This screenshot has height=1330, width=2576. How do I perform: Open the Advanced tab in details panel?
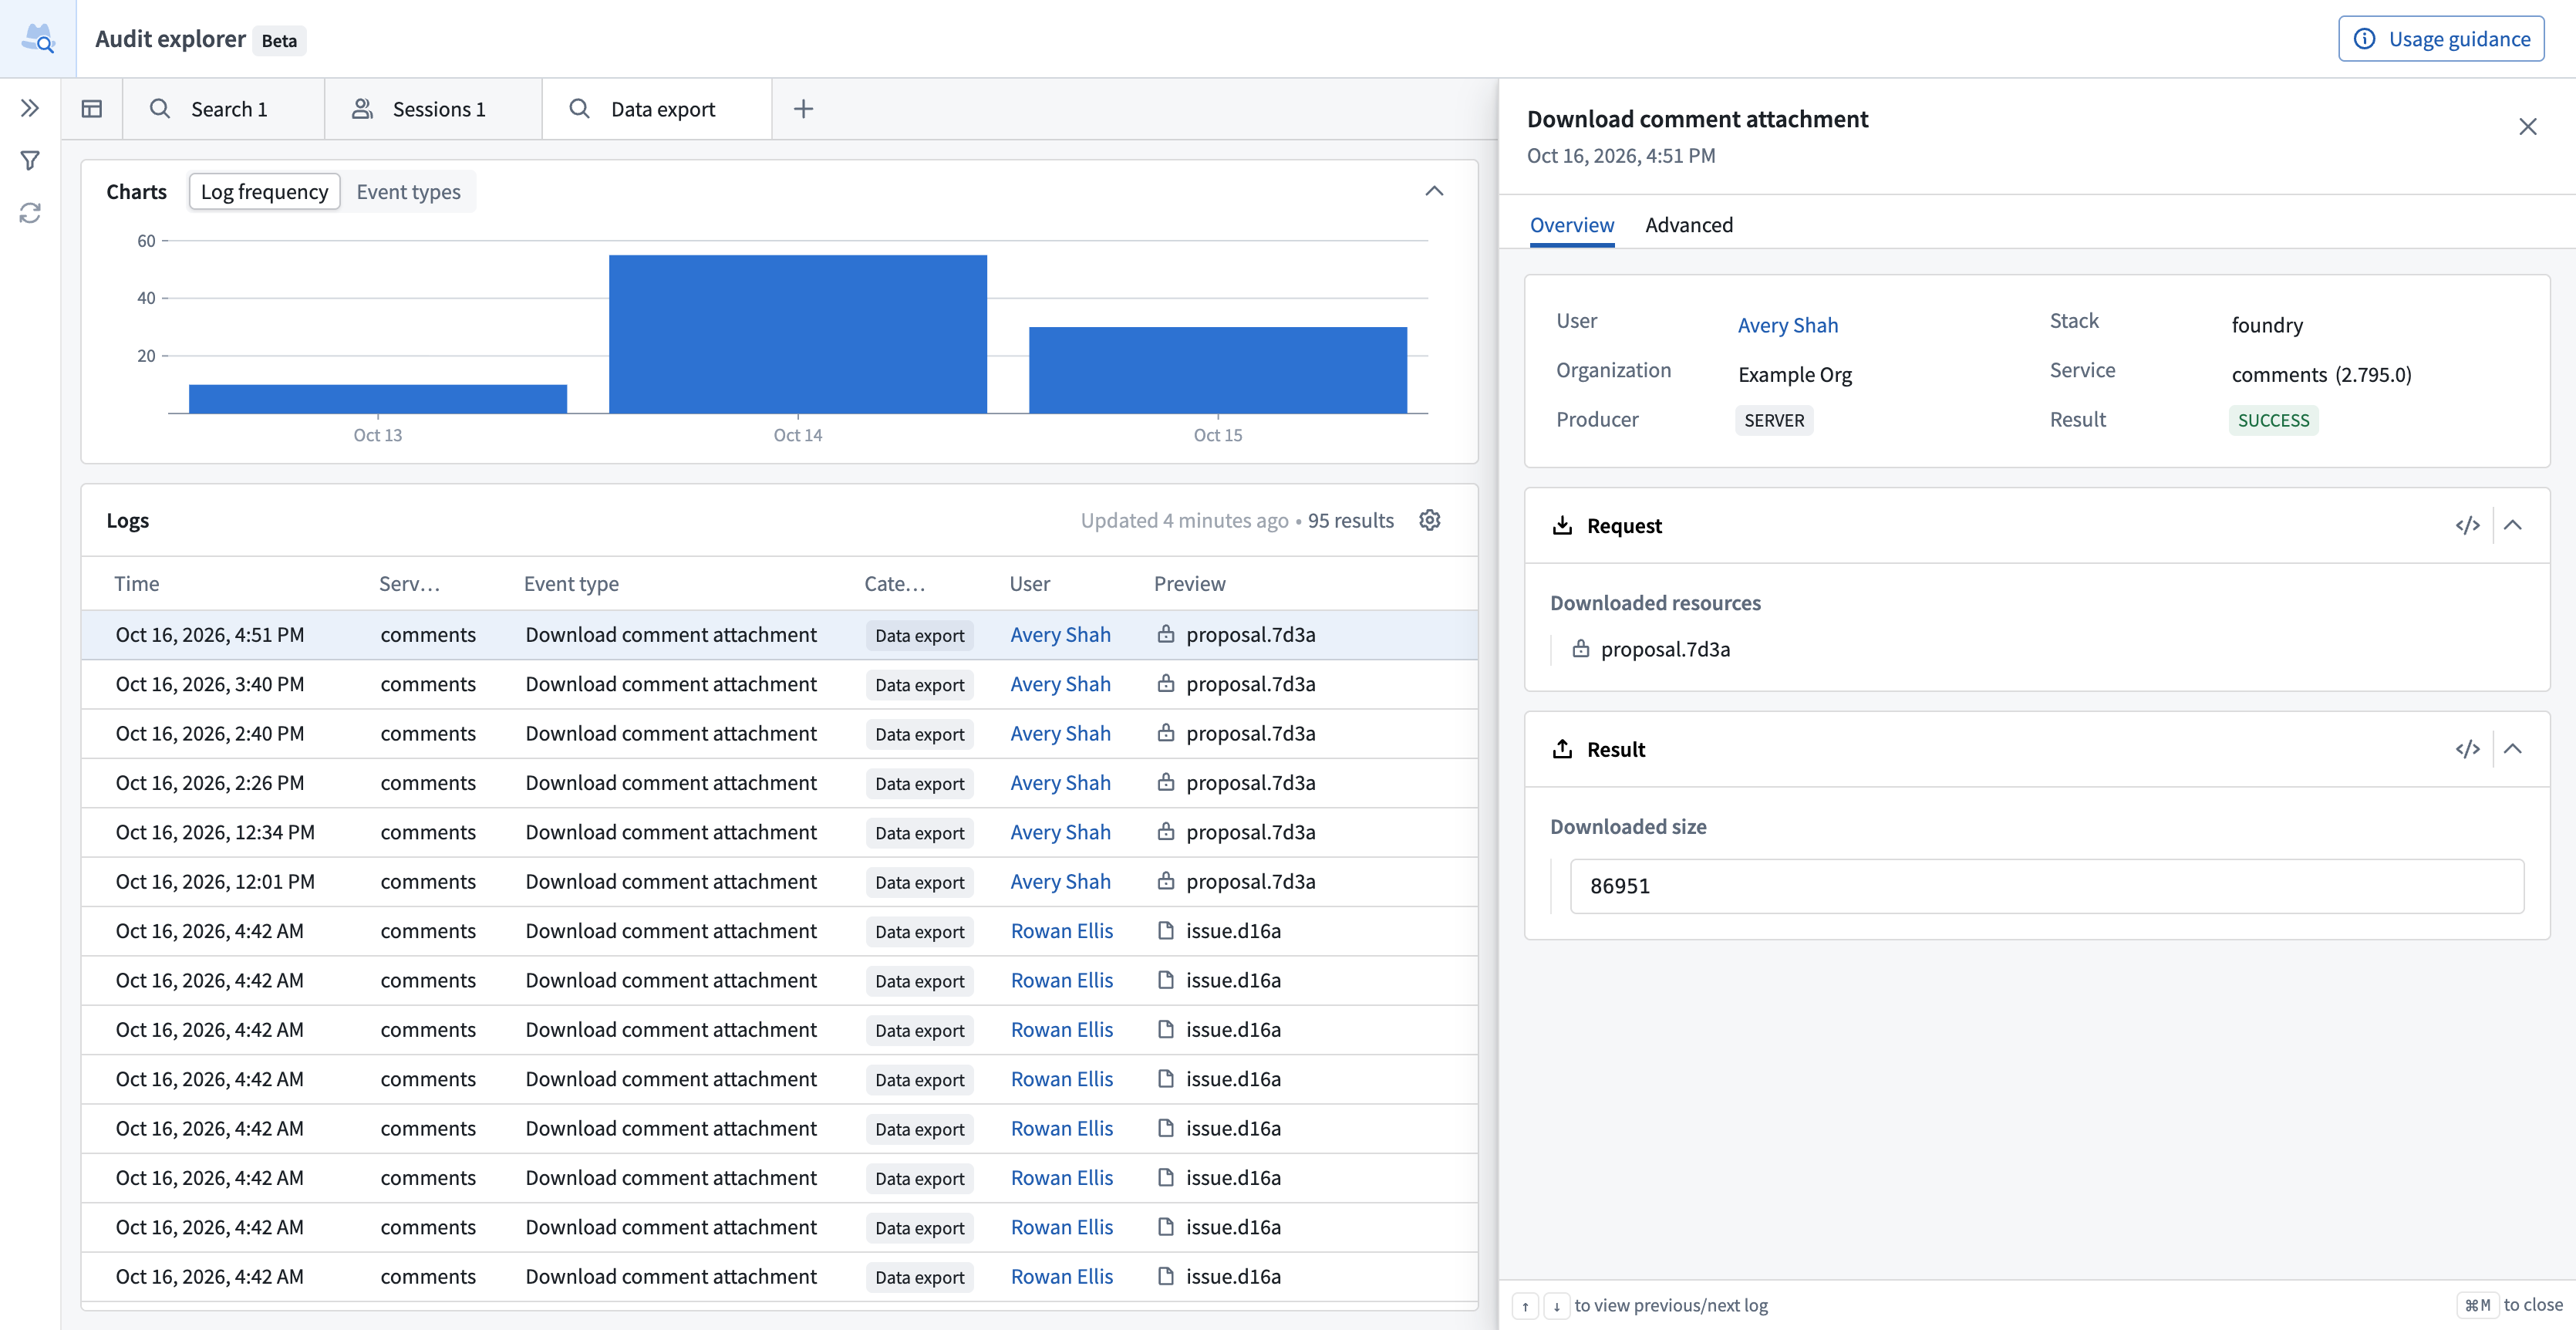[x=1689, y=225]
